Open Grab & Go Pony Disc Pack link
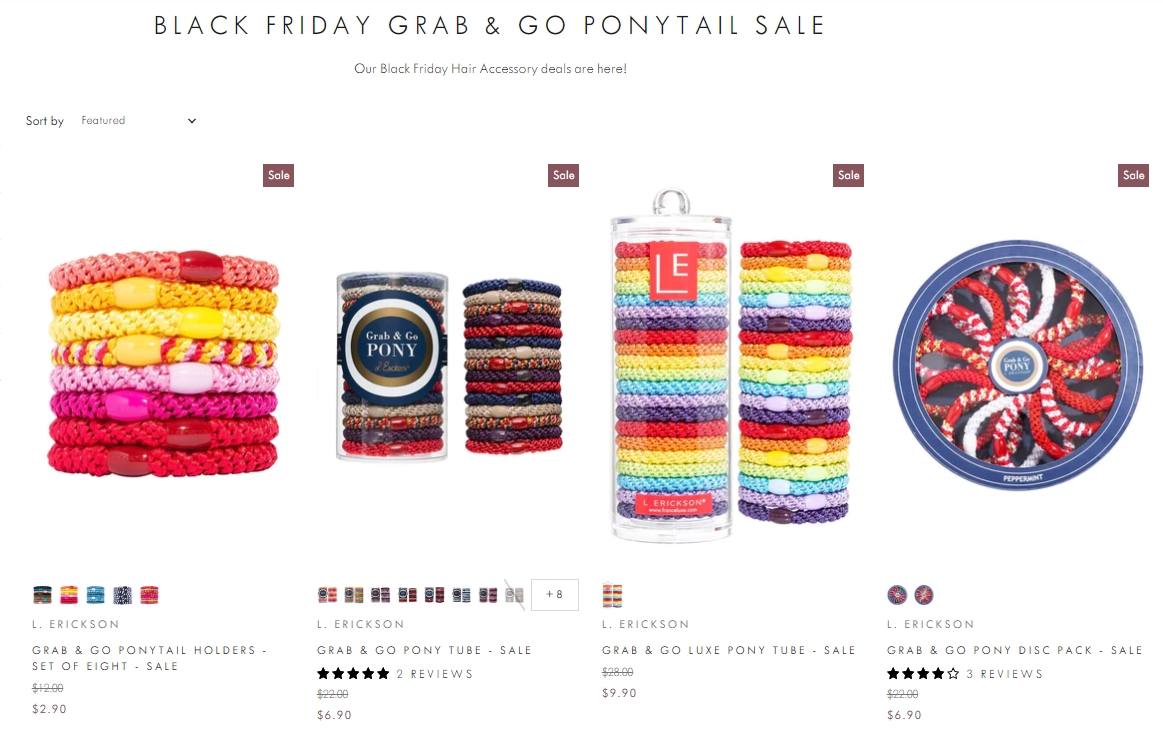The height and width of the screenshot is (737, 1163). [1015, 650]
